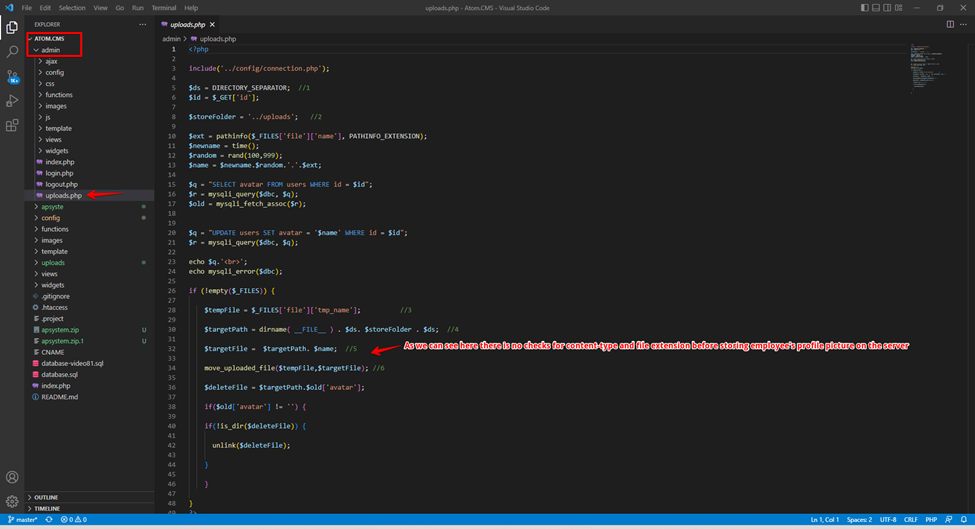Image resolution: width=975 pixels, height=529 pixels.
Task: Close the uploads.php editor tab
Action: 212,25
